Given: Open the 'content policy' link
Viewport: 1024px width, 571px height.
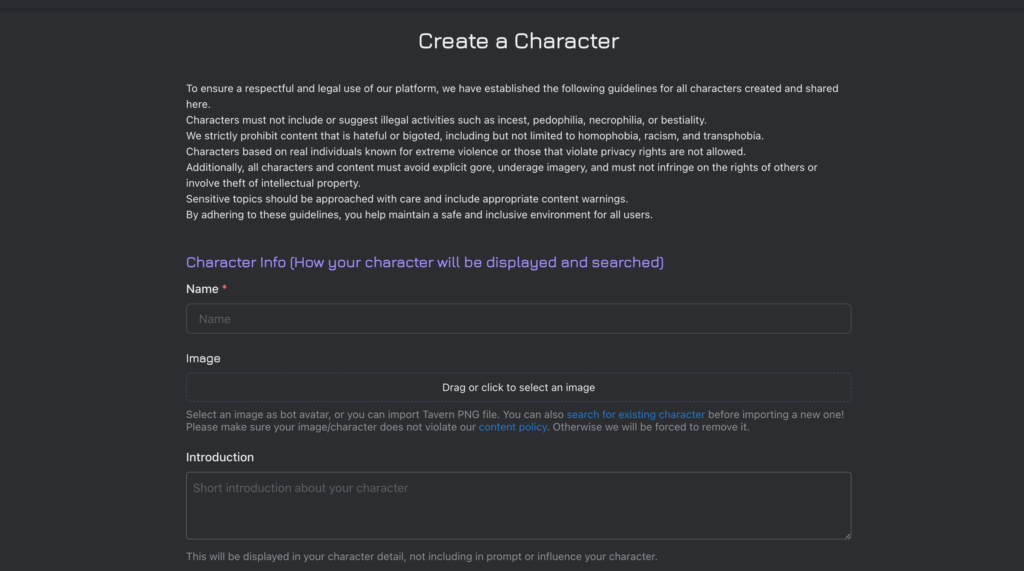Looking at the screenshot, I should (512, 427).
